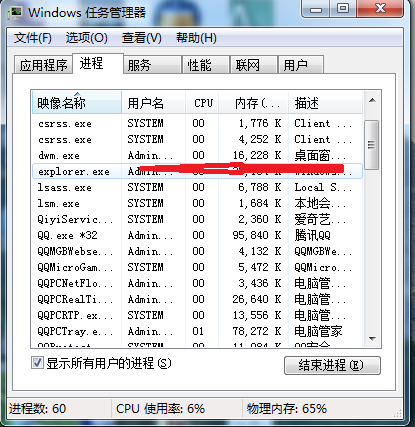Image resolution: width=415 pixels, height=427 pixels.
Task: Click the 进程数: 60 status entry
Action: pos(37,409)
